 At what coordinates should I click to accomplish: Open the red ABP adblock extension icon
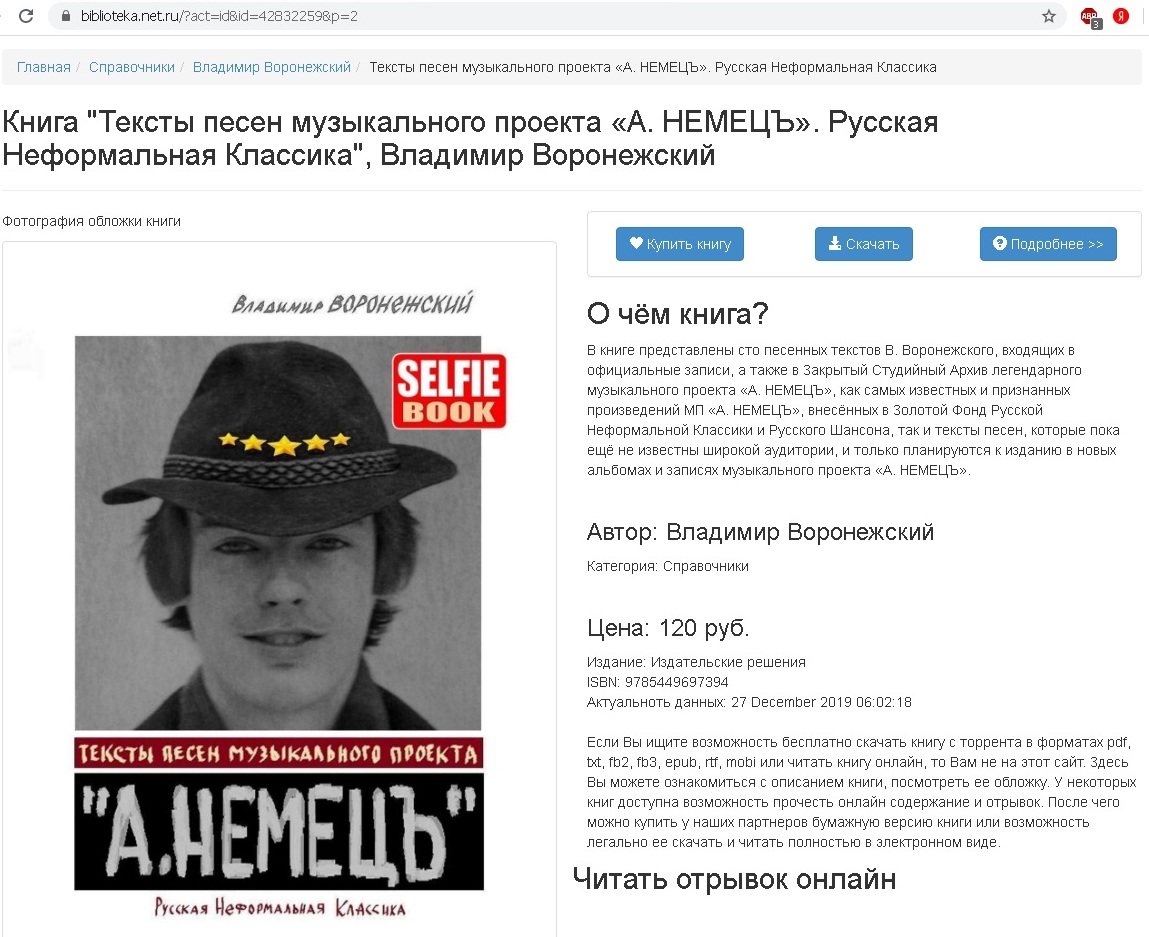(1090, 17)
